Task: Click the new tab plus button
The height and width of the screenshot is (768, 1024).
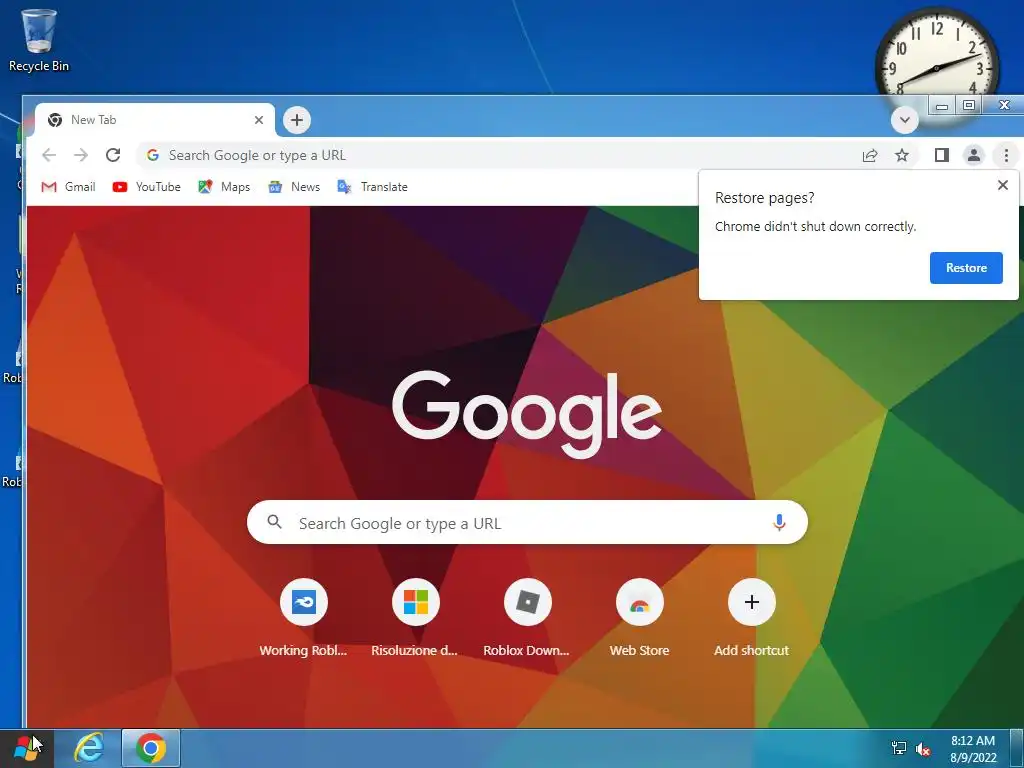Action: point(296,120)
